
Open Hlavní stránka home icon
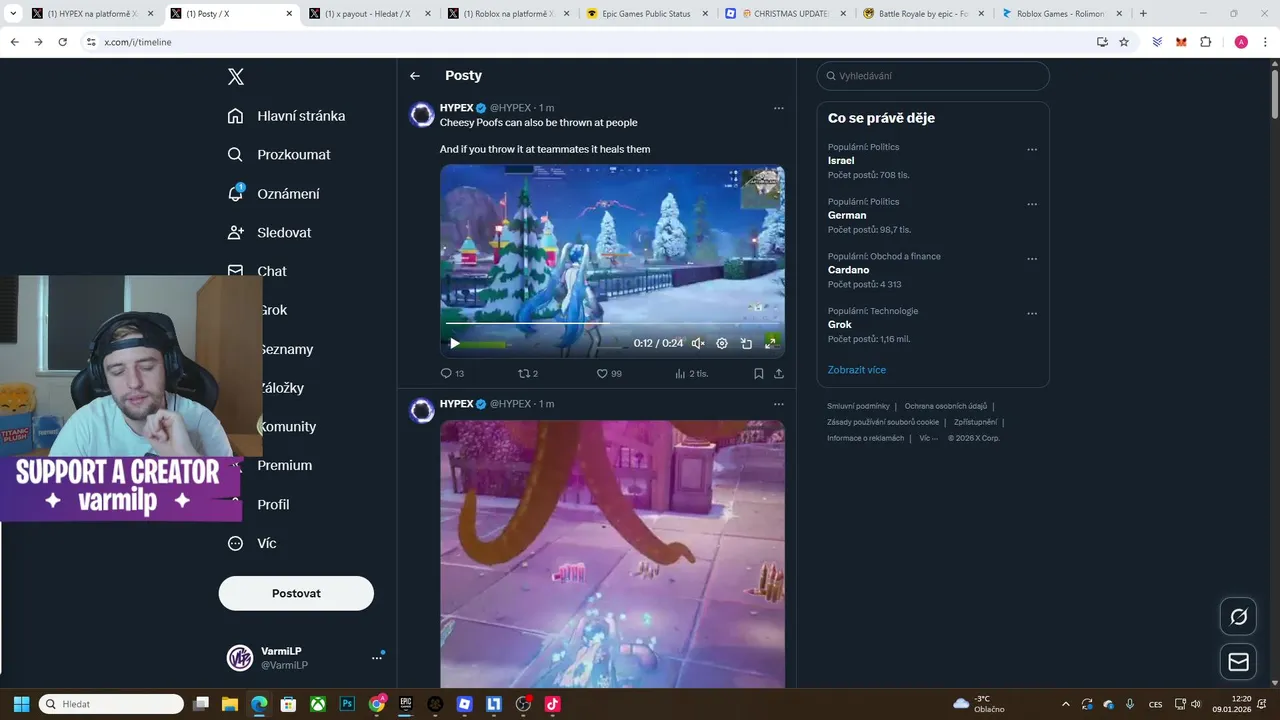[x=235, y=116]
